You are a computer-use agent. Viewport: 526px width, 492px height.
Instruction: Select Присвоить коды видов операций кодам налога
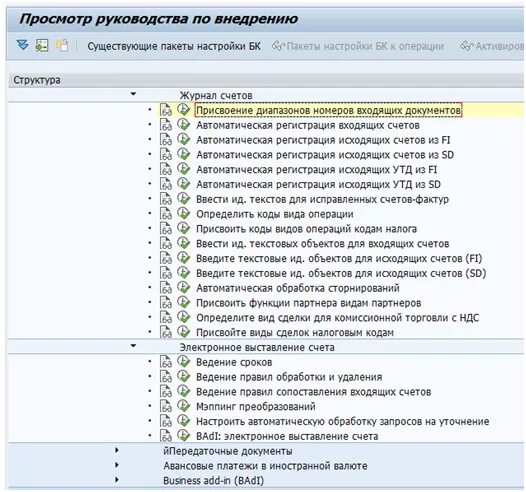pos(307,229)
